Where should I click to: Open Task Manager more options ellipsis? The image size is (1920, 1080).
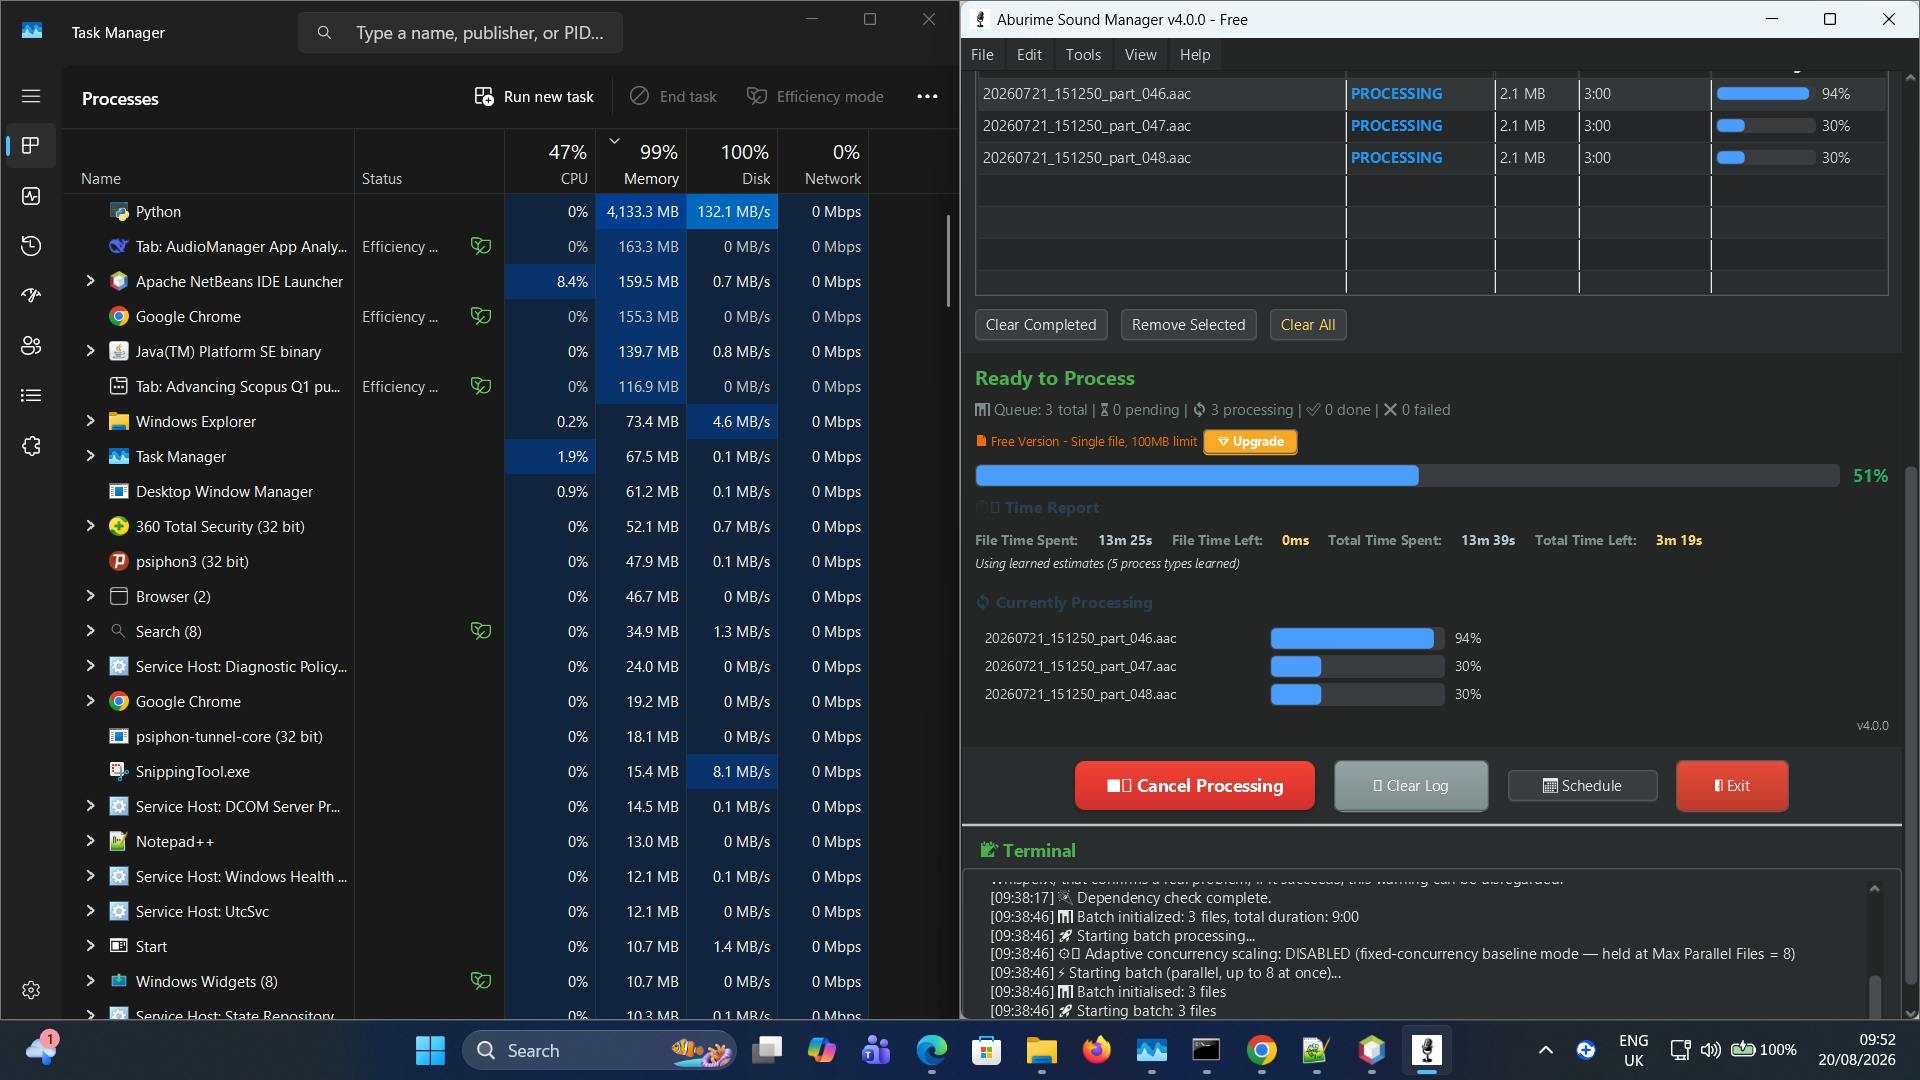coord(927,97)
